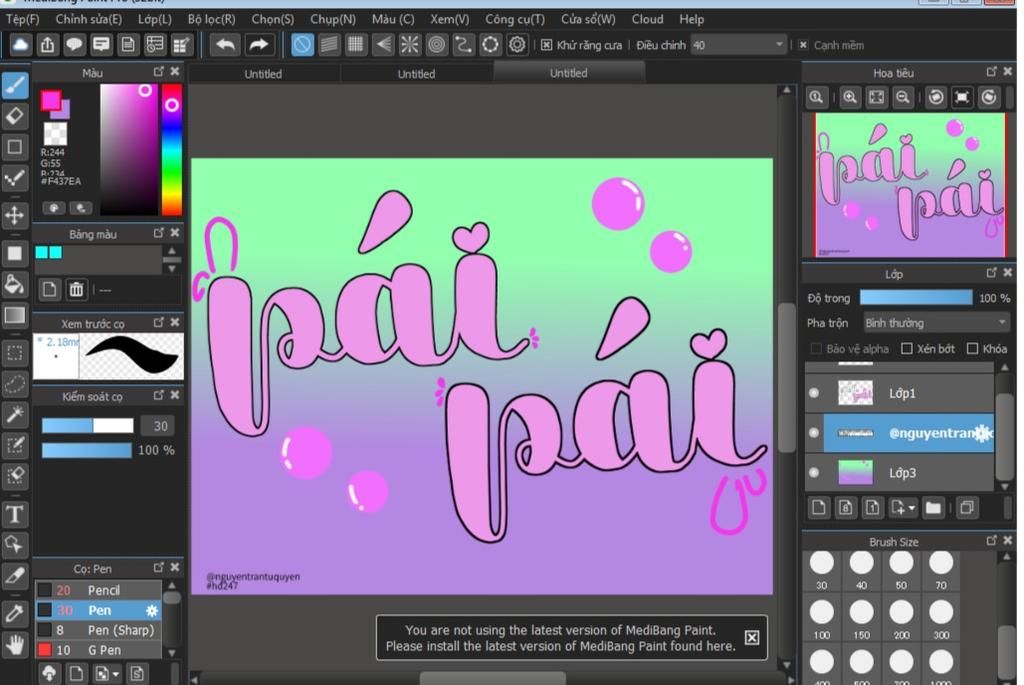
Task: Hide the @nguyentran layer visibility
Action: click(x=814, y=432)
